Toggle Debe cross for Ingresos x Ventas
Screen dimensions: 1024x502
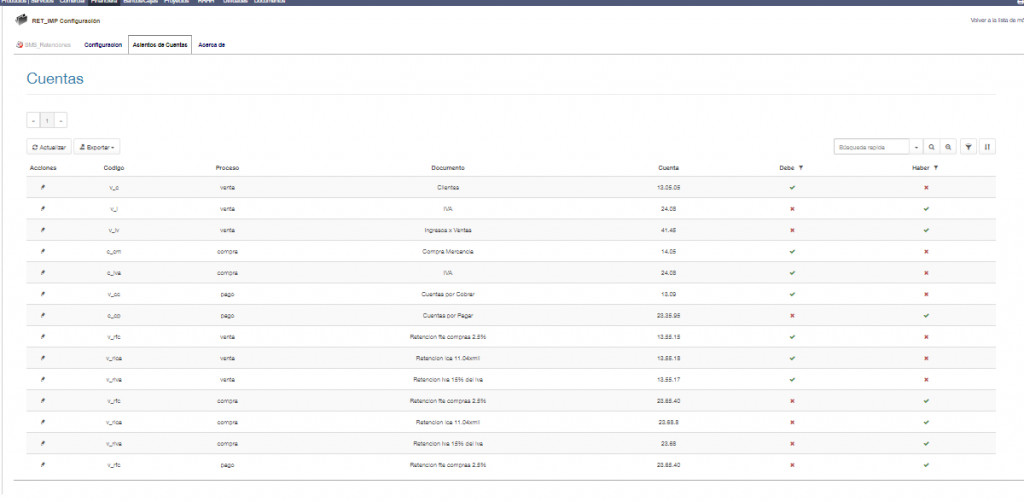click(x=792, y=230)
